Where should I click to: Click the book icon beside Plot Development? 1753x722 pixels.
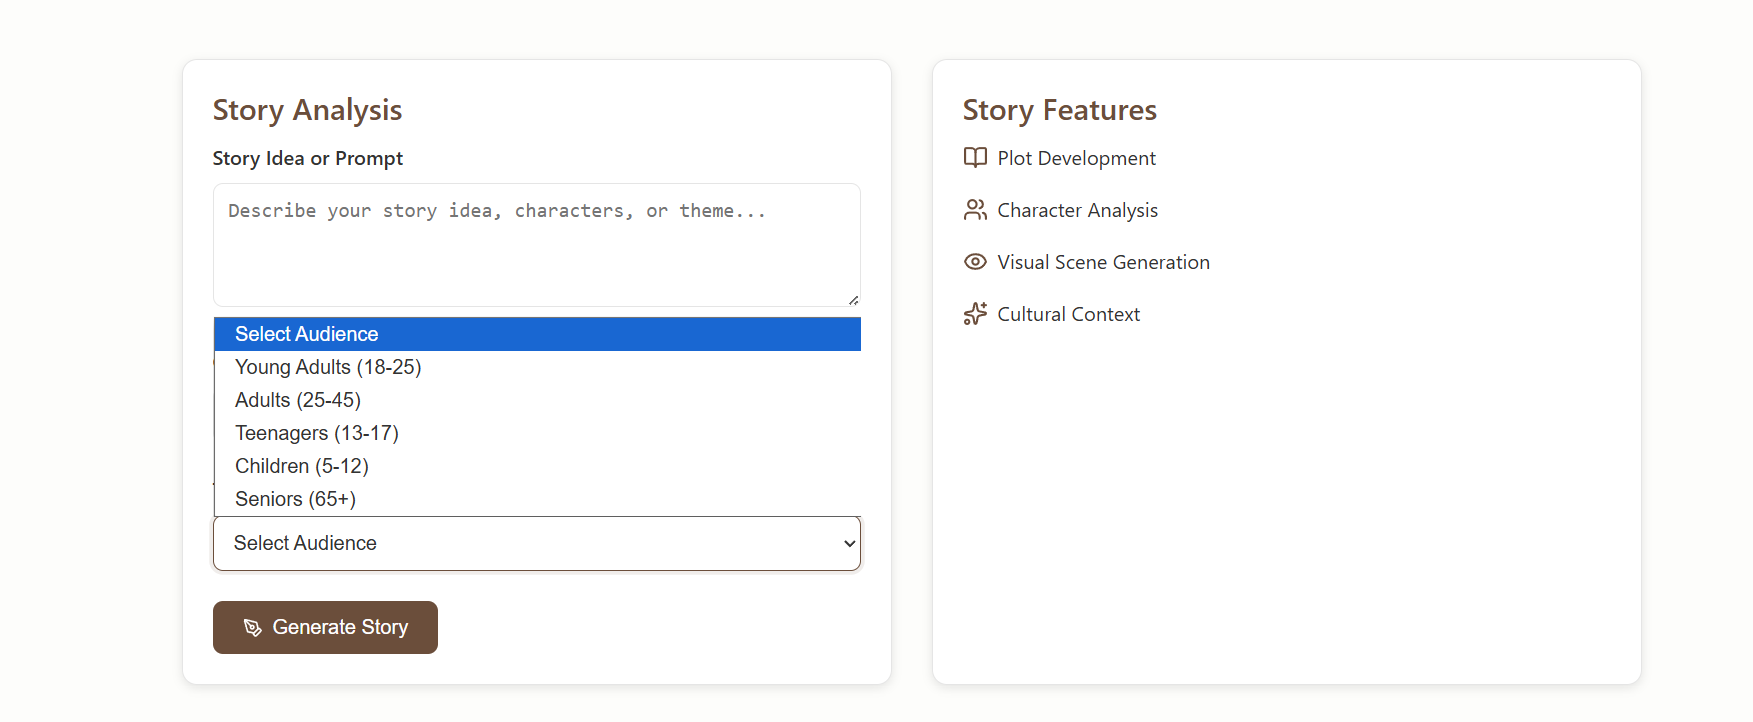975,158
